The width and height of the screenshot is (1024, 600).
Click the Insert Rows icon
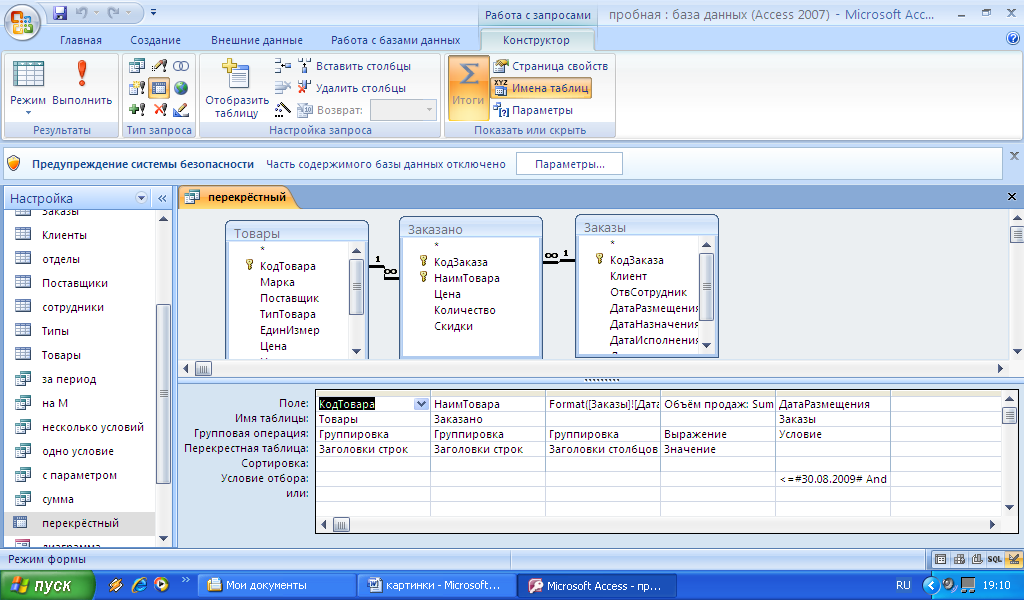click(x=282, y=66)
